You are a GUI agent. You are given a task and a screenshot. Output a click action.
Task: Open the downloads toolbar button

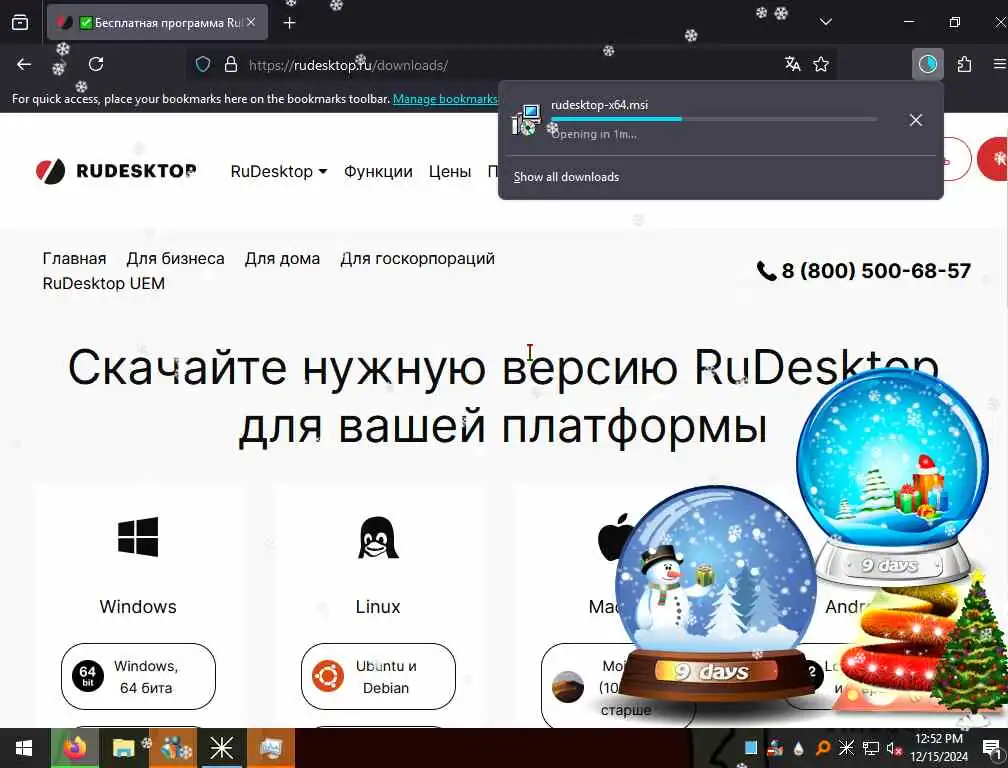click(x=928, y=64)
